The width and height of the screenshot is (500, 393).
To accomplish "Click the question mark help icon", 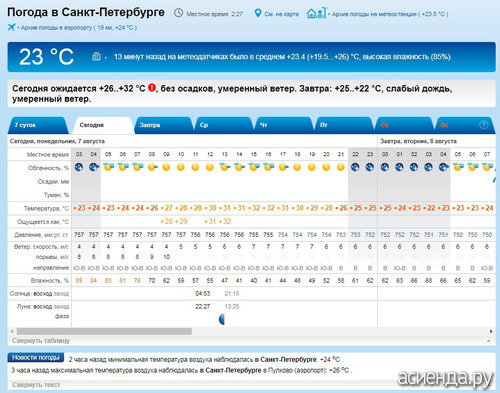I will (483, 125).
